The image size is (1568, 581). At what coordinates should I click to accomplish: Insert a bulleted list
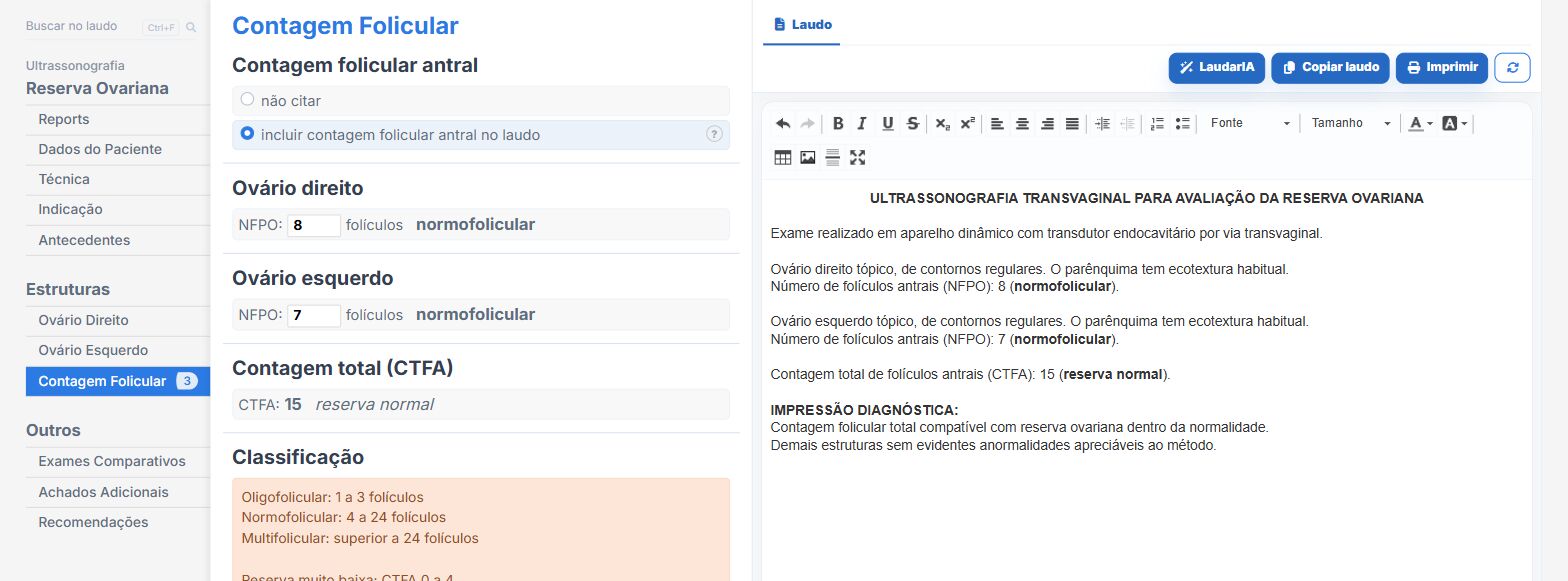[1183, 123]
